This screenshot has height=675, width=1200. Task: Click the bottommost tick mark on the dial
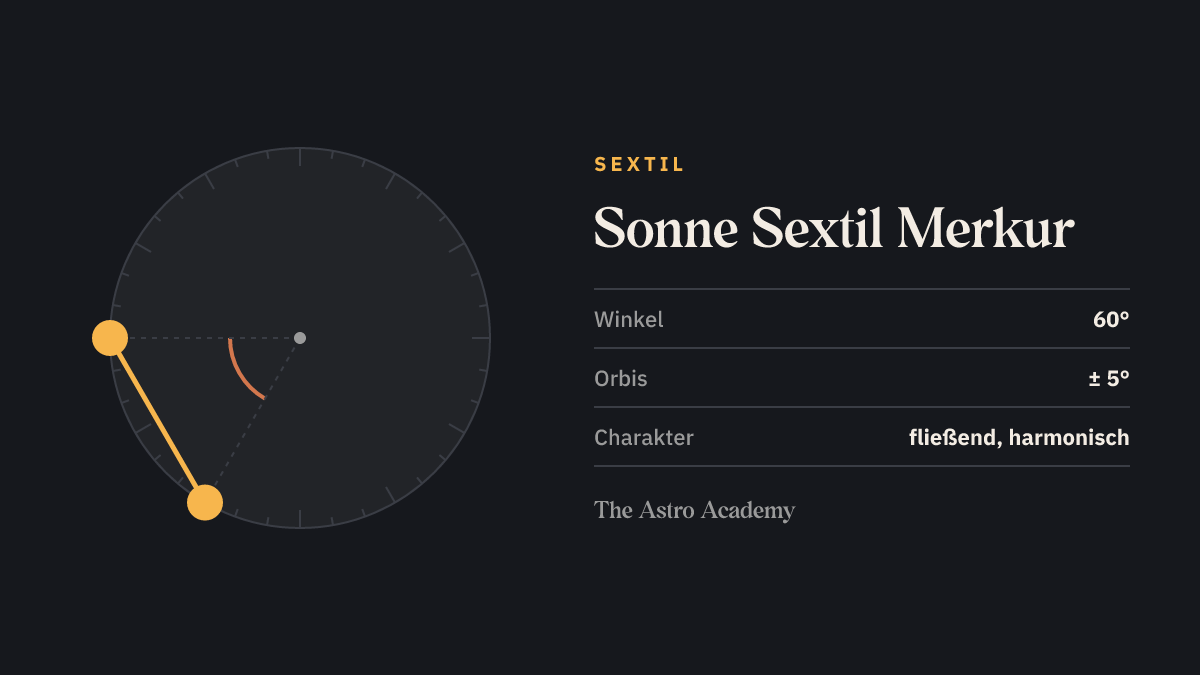[x=300, y=519]
